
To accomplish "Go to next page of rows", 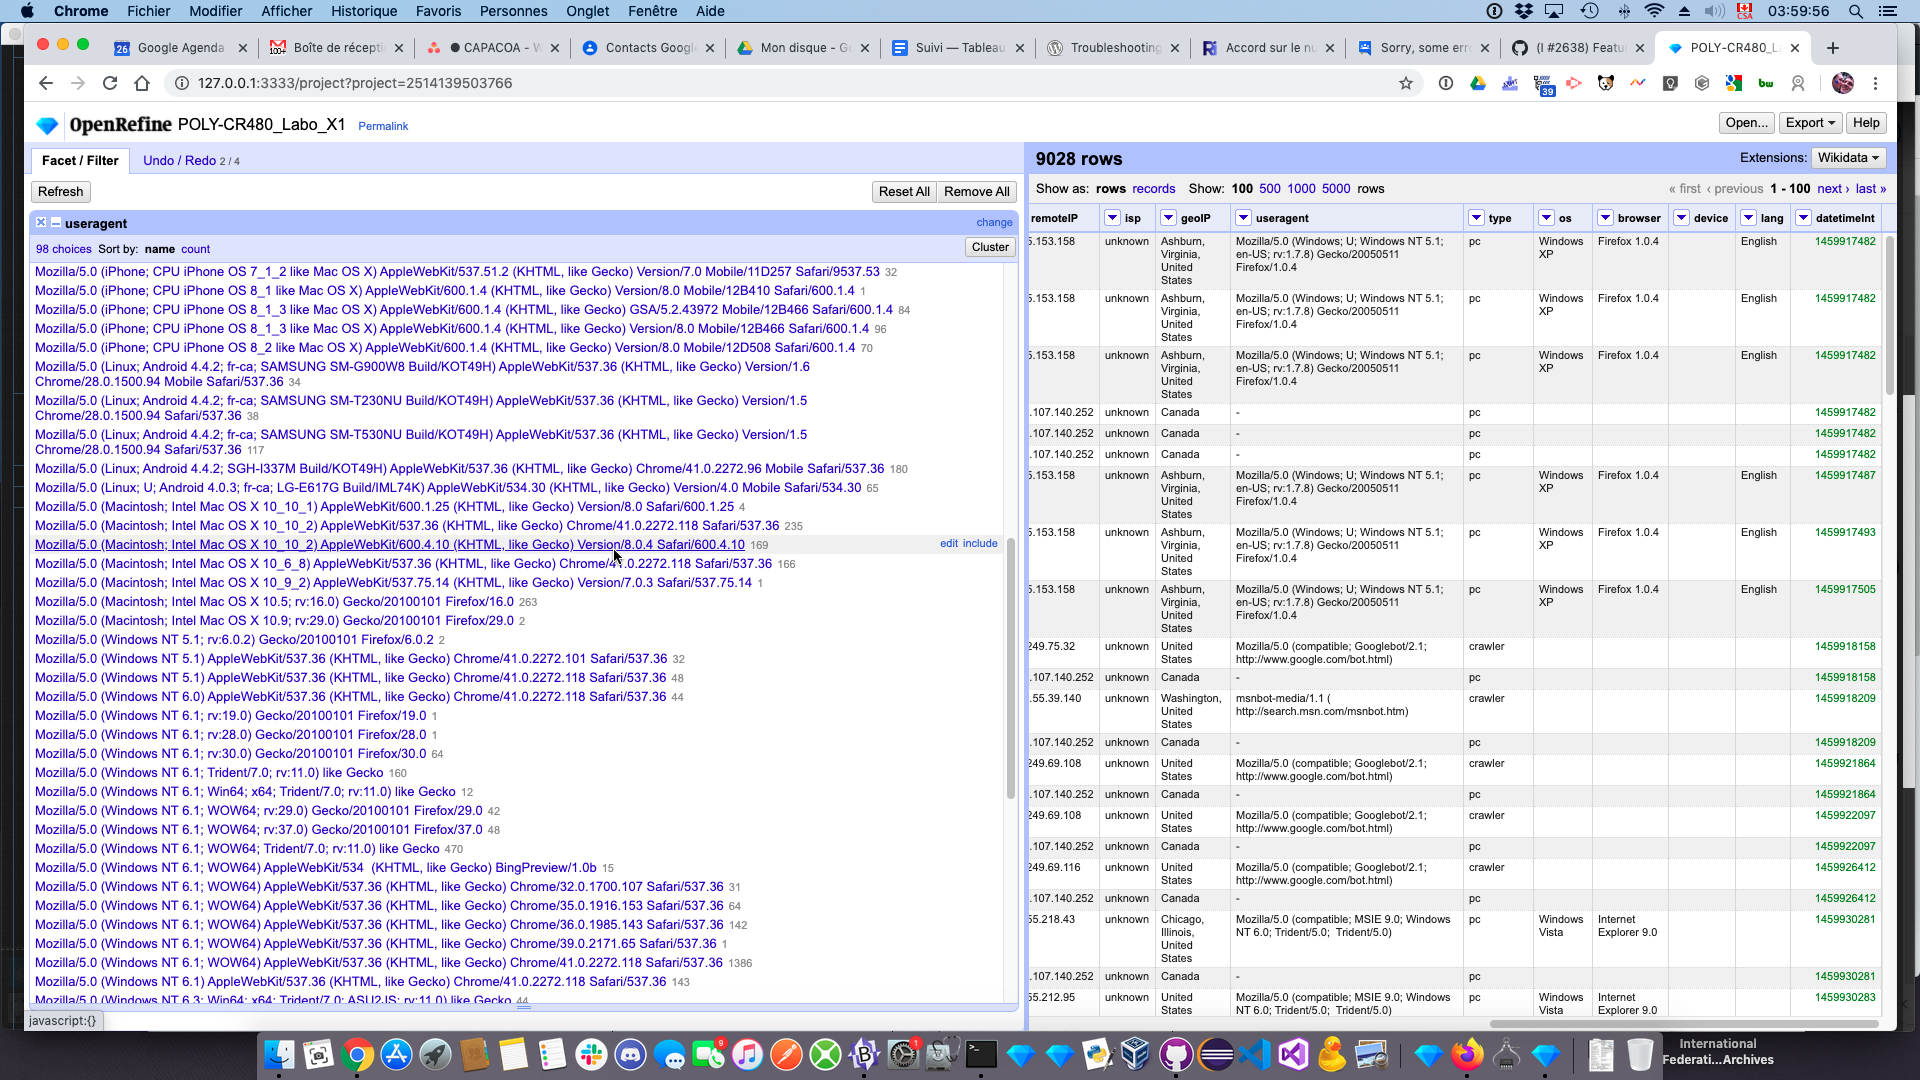I will click(x=1833, y=189).
